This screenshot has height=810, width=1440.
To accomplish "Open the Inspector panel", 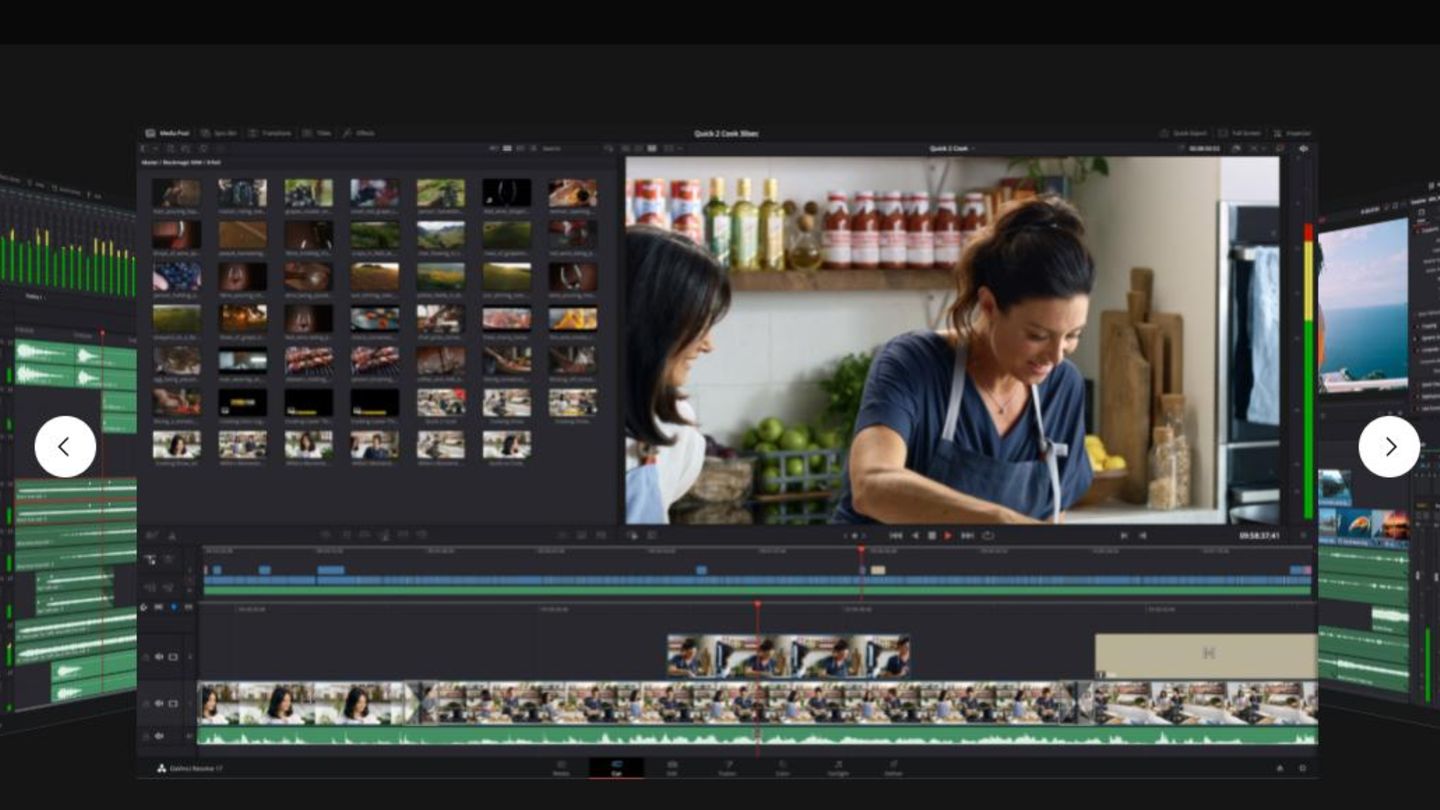I will 1297,132.
